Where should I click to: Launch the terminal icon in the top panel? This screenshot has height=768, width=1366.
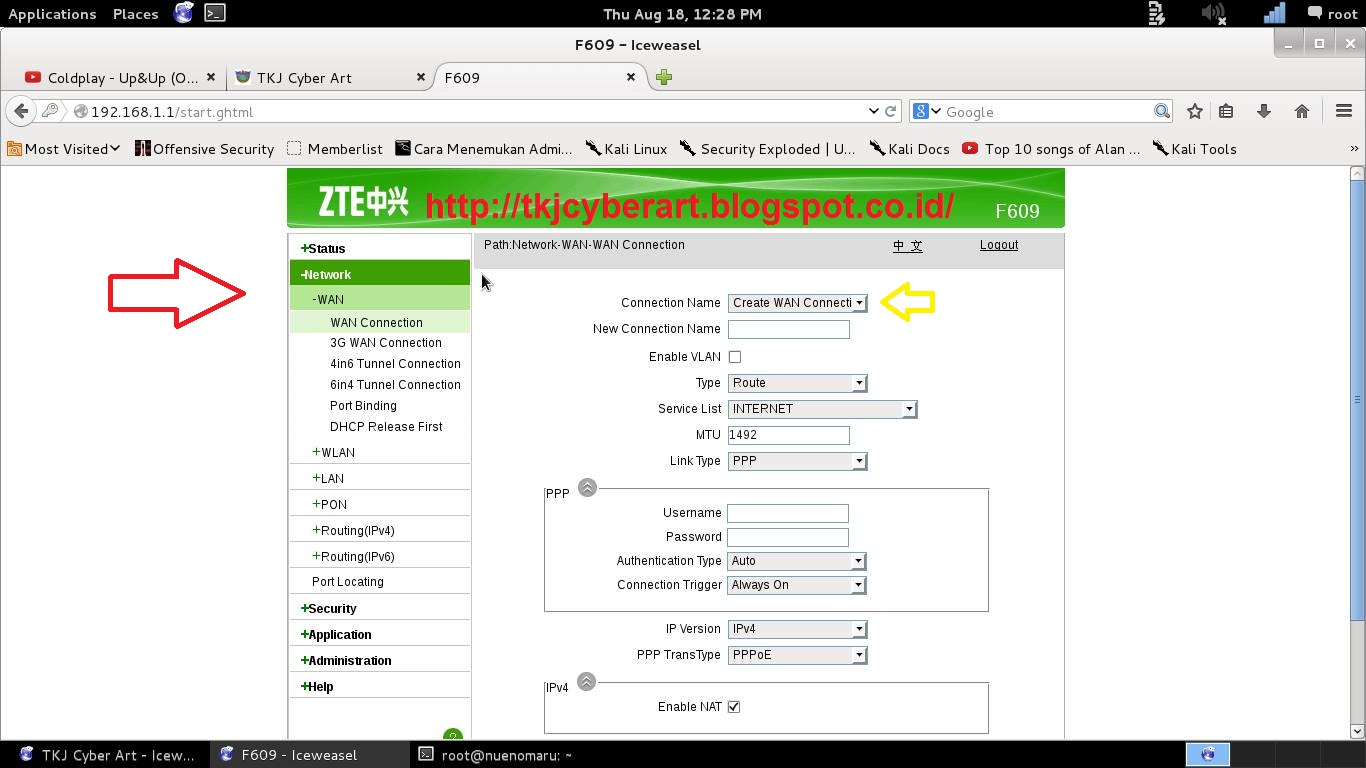tap(214, 13)
